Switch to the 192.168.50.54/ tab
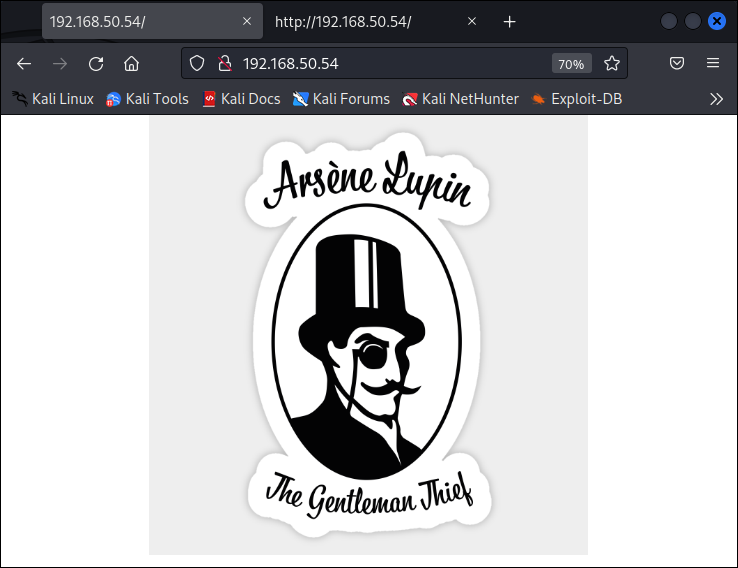The width and height of the screenshot is (738, 568). pyautogui.click(x=152, y=21)
